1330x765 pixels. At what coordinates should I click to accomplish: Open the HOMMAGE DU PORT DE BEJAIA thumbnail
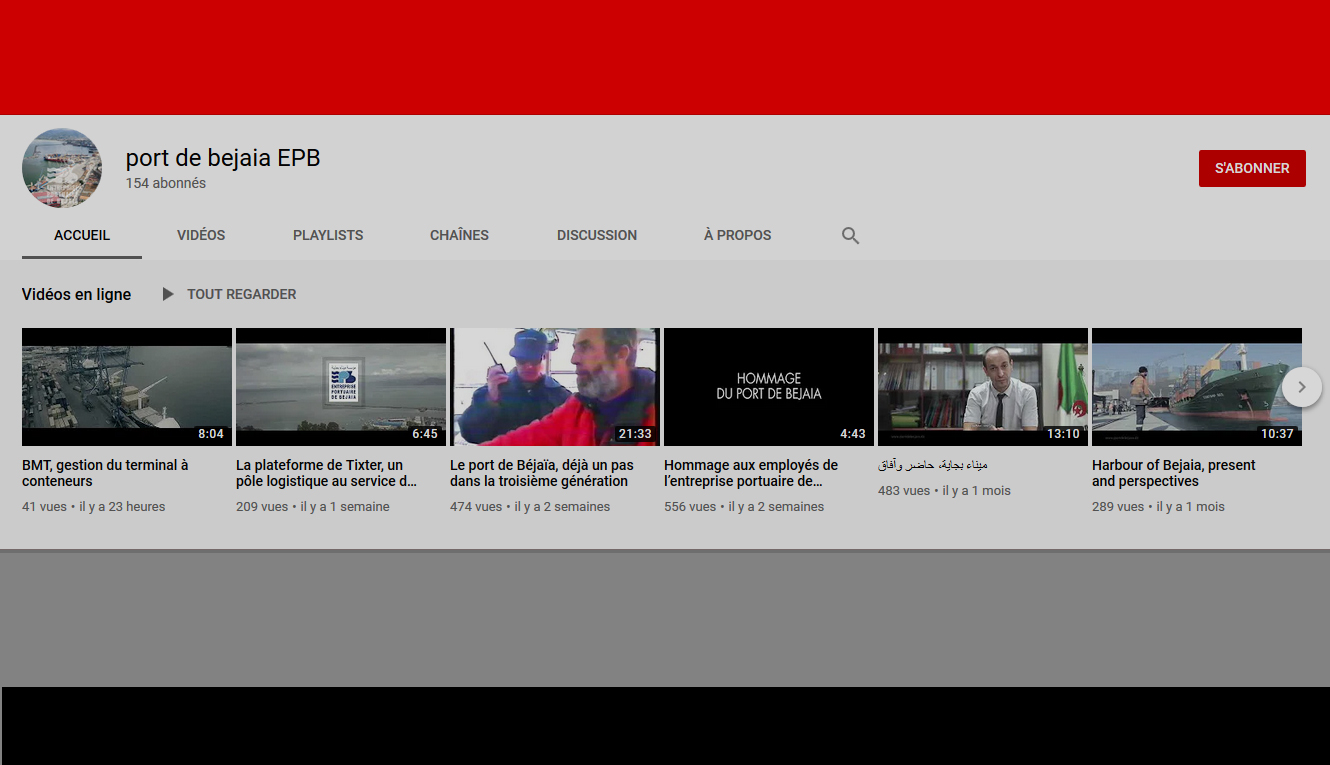[x=769, y=387]
